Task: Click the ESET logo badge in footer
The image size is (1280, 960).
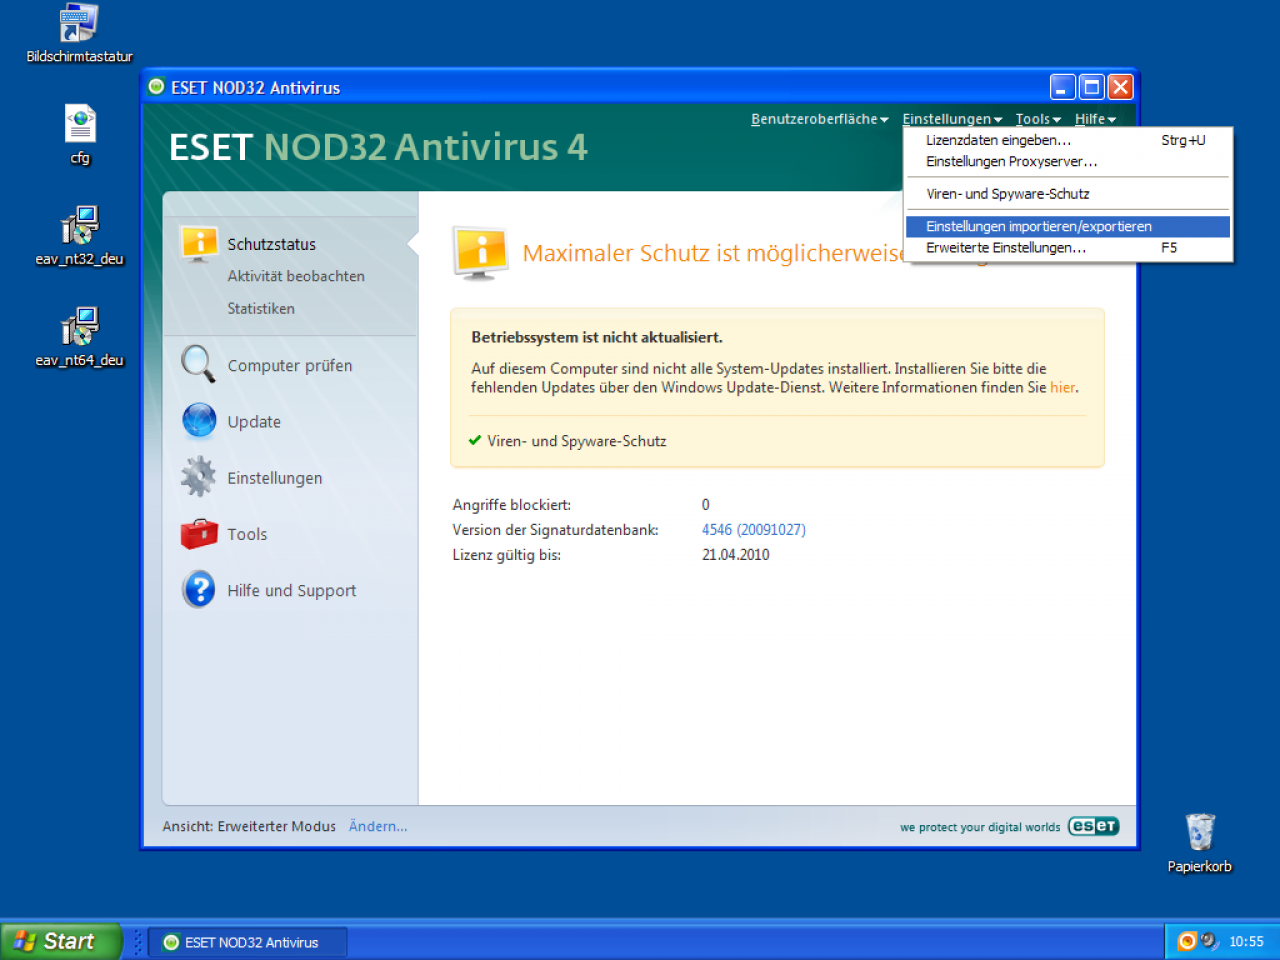Action: pos(1093,826)
